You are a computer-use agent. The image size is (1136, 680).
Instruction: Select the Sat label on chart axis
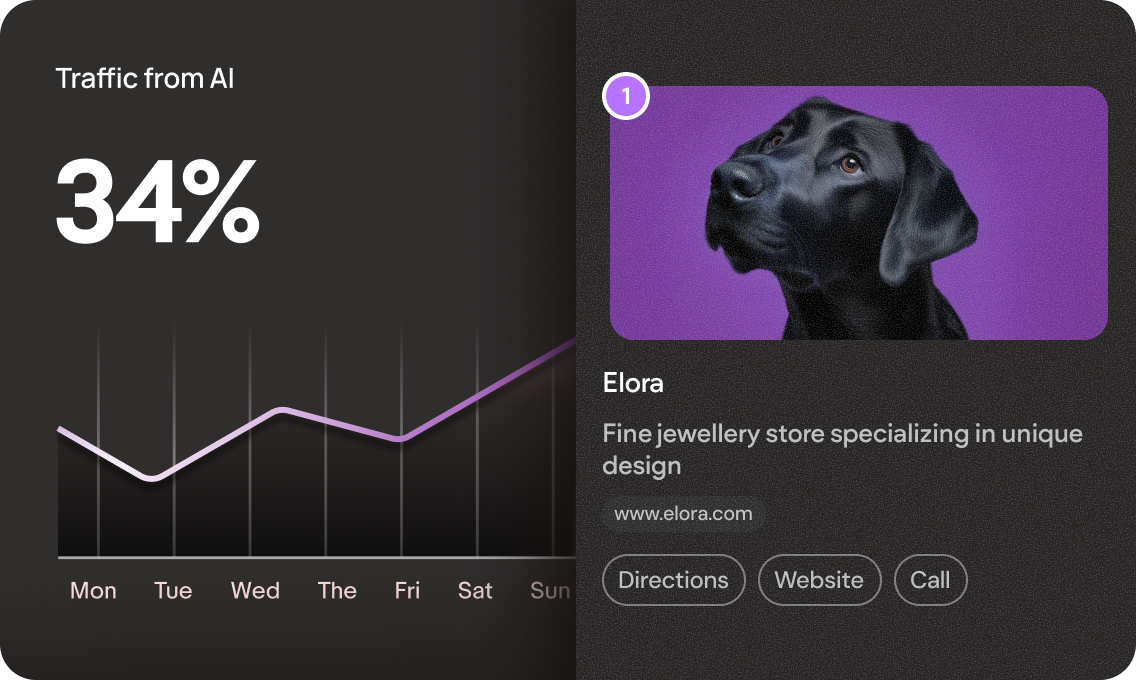pyautogui.click(x=475, y=590)
